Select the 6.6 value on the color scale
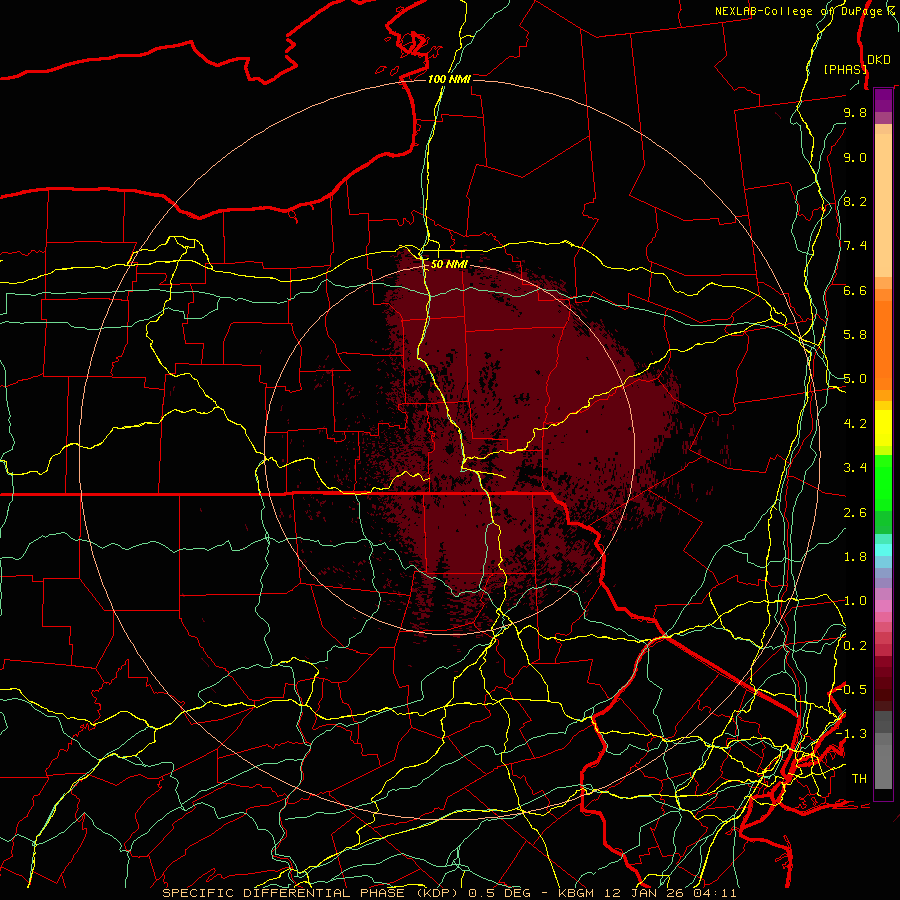The height and width of the screenshot is (900, 900). tap(855, 290)
